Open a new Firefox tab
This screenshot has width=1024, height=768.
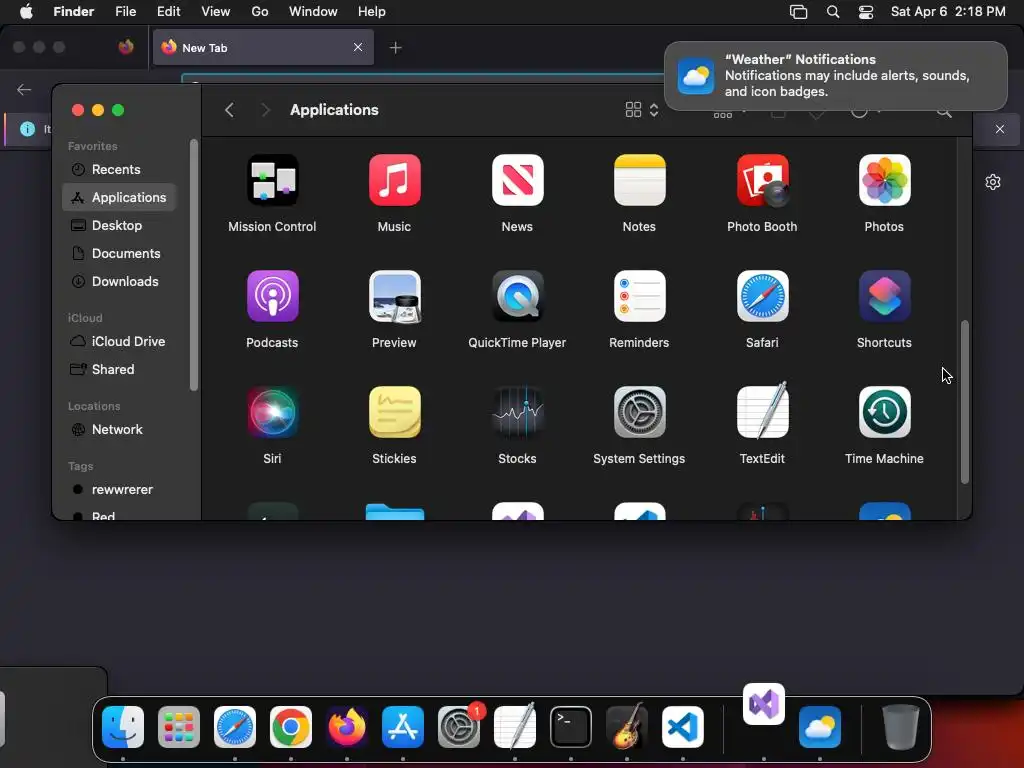(x=396, y=48)
